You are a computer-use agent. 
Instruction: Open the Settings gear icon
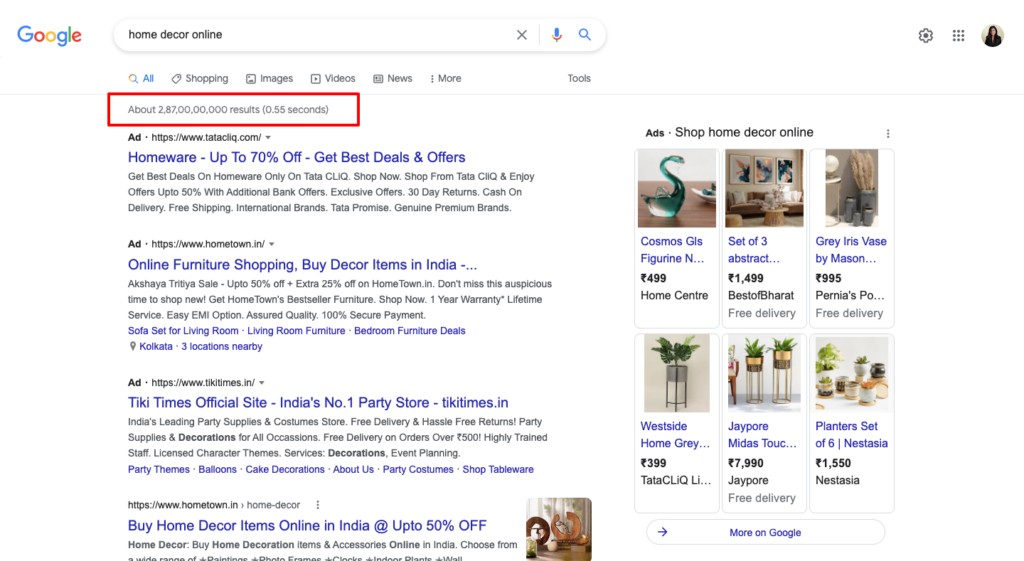926,36
